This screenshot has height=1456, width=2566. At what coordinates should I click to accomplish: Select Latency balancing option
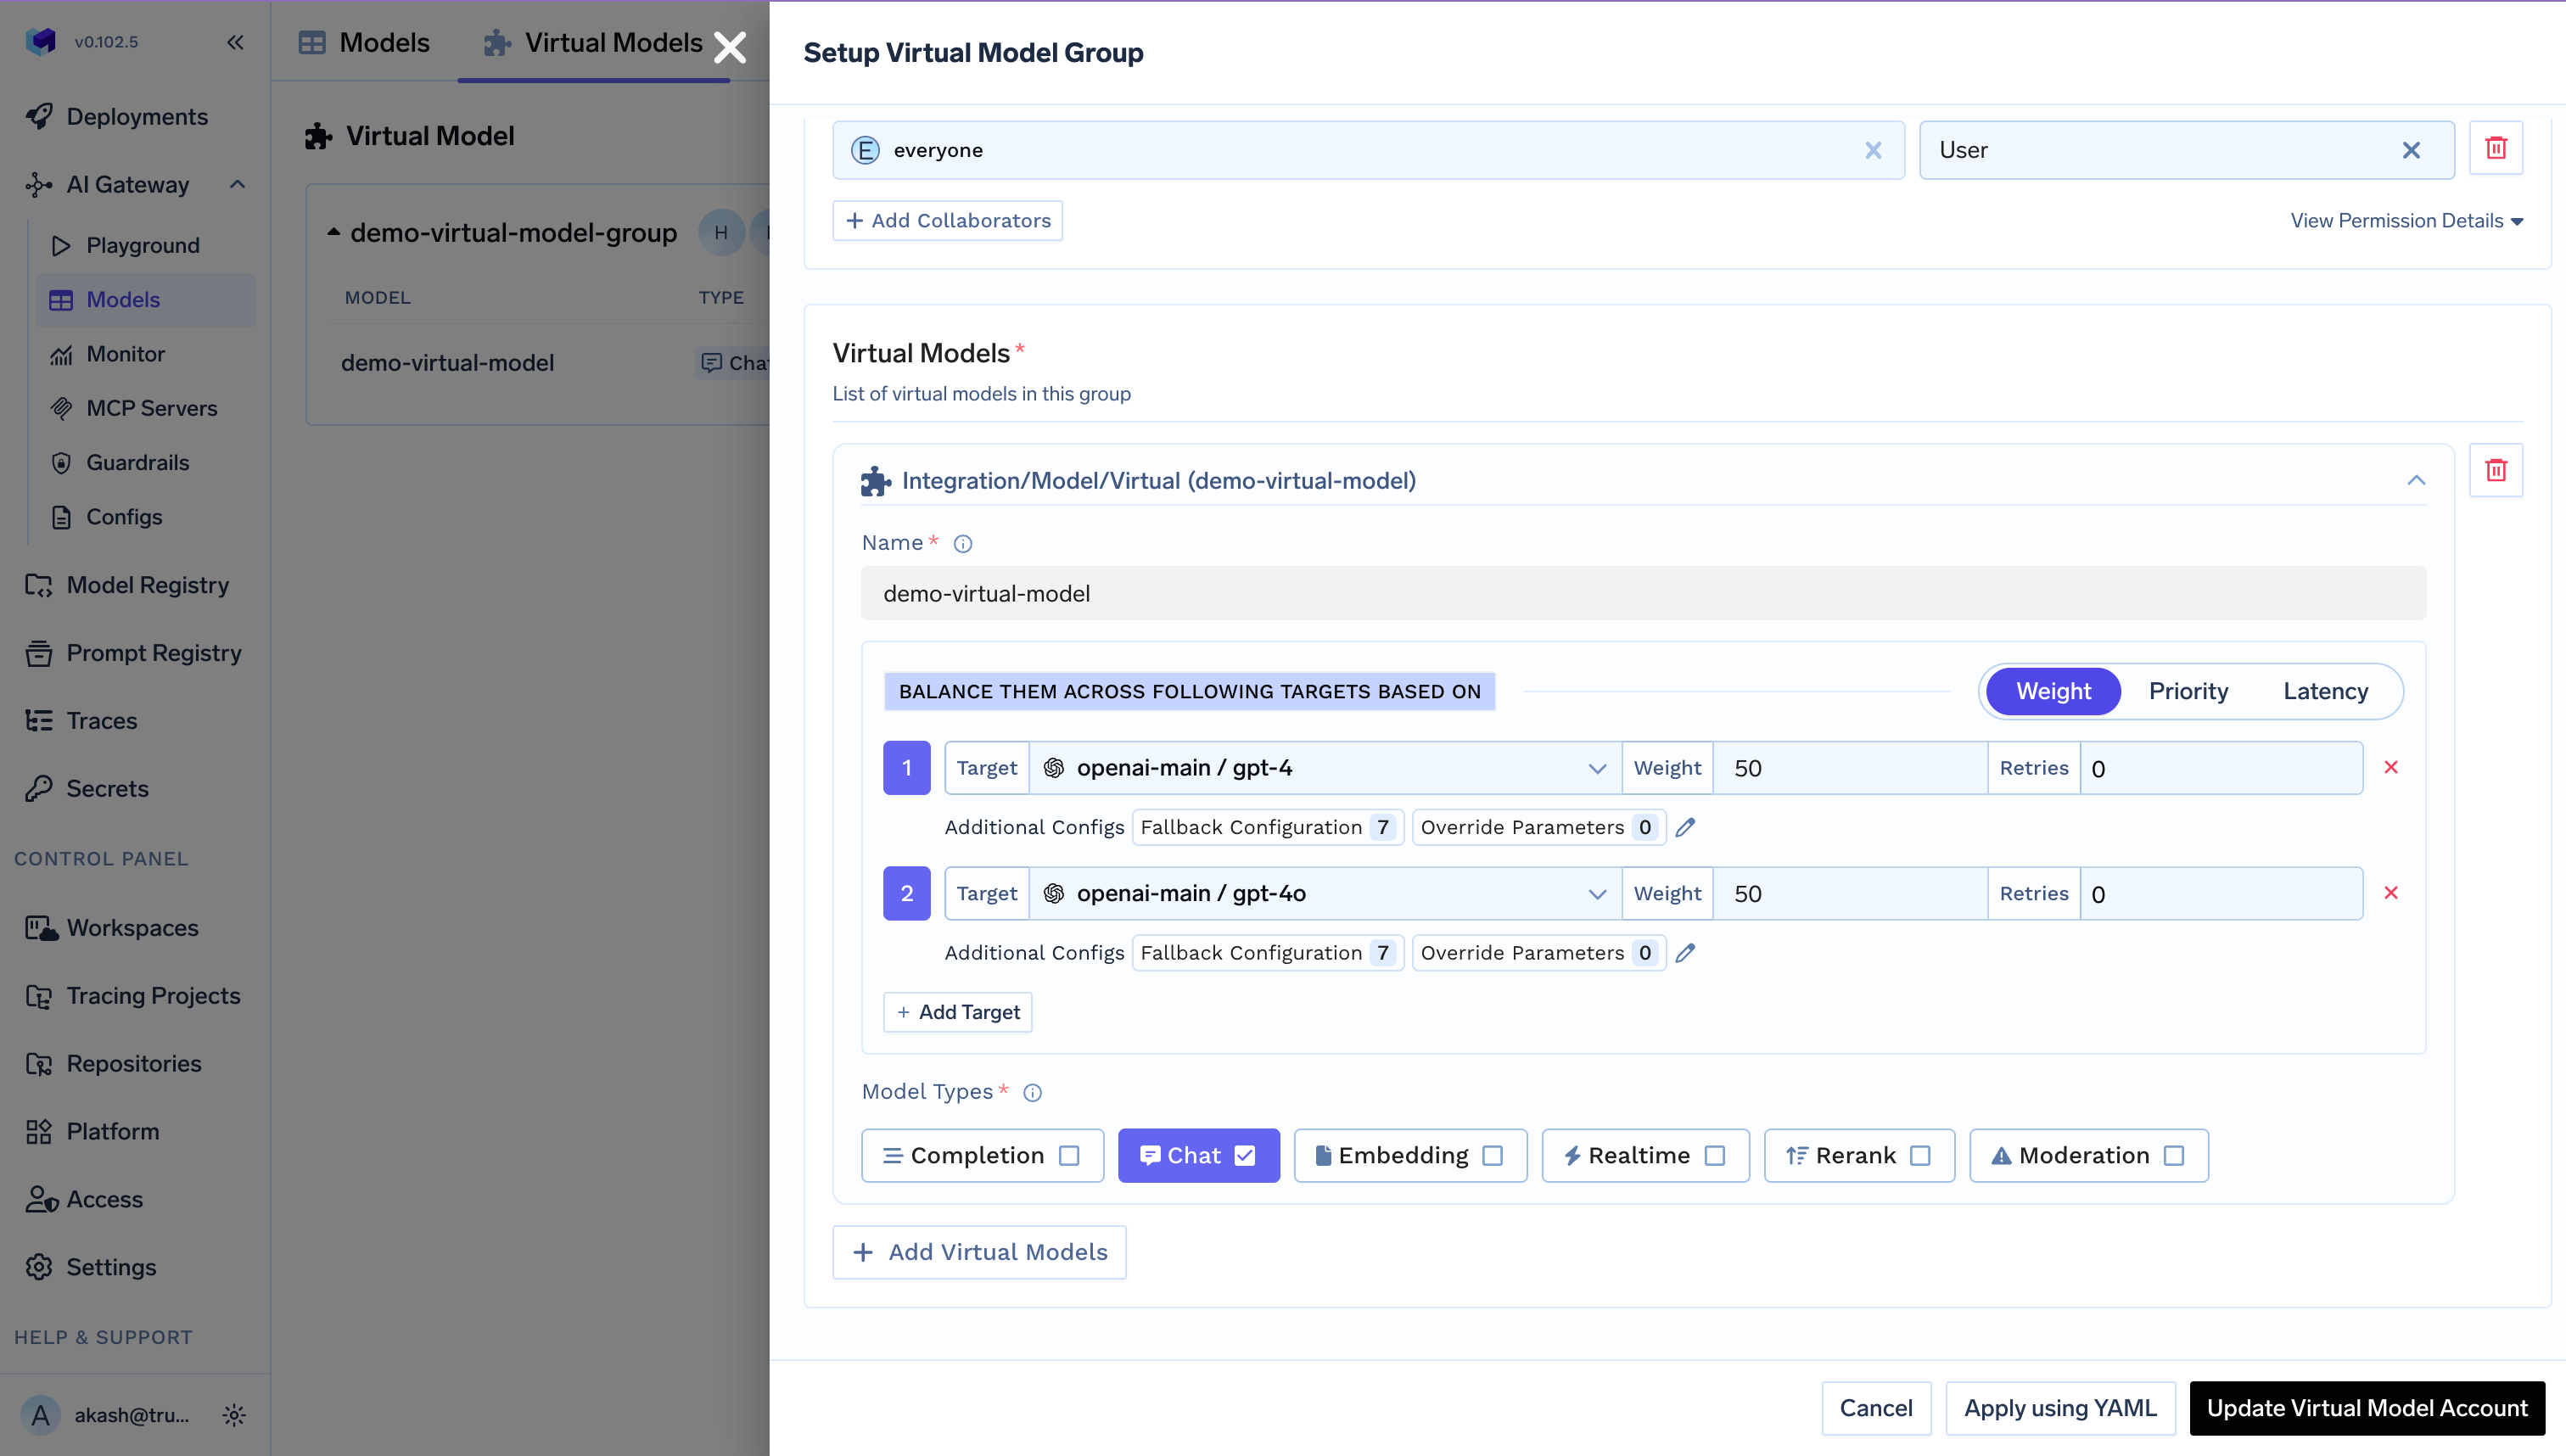click(2324, 691)
